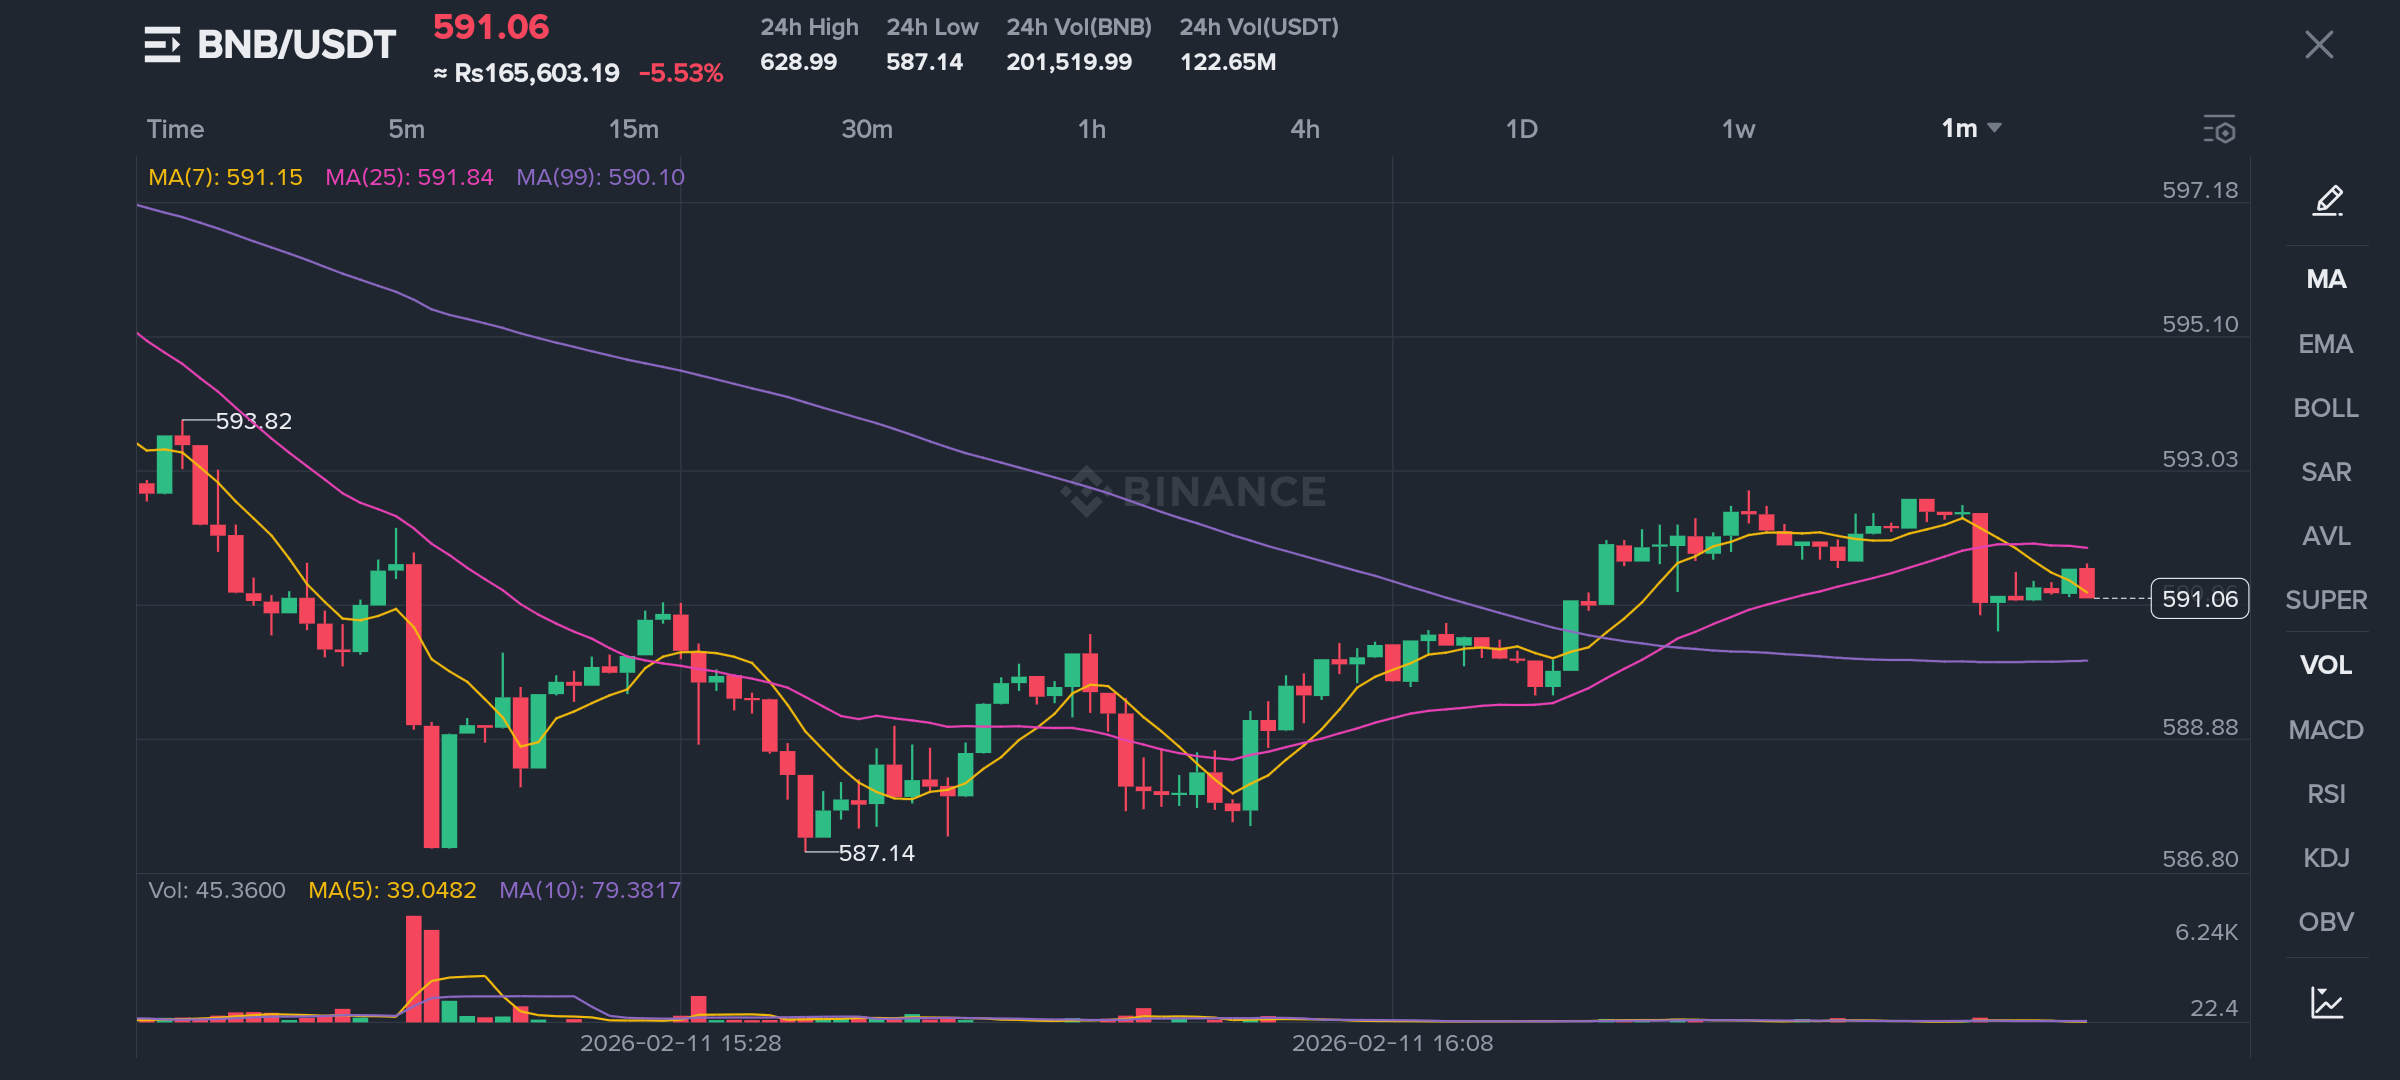Select the Time chart view

pos(175,129)
